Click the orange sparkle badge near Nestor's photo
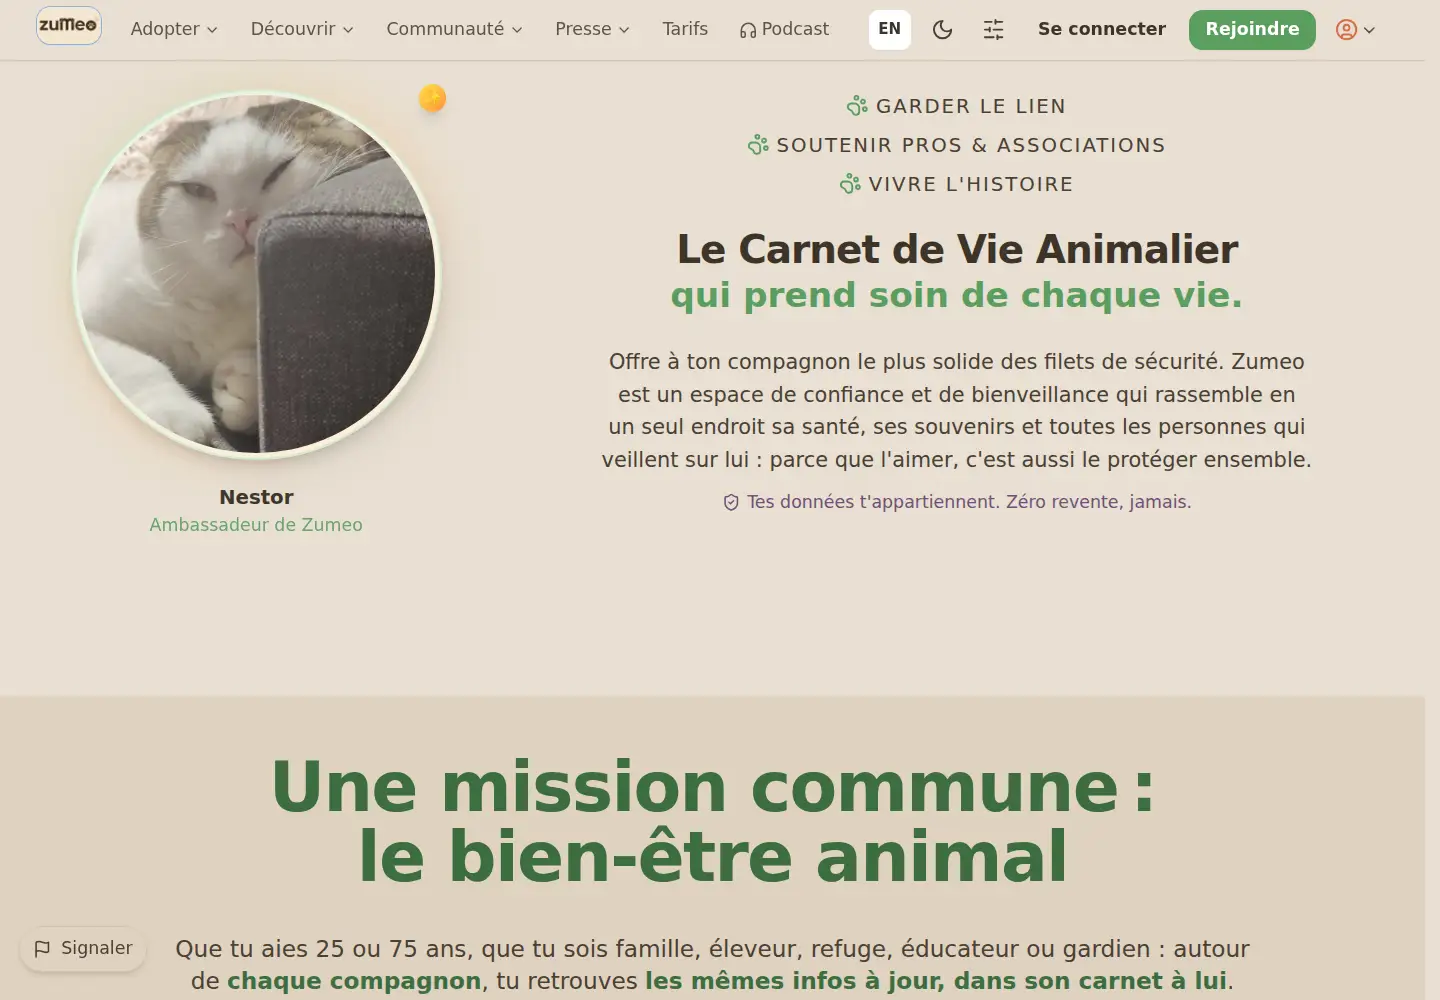 (x=432, y=98)
